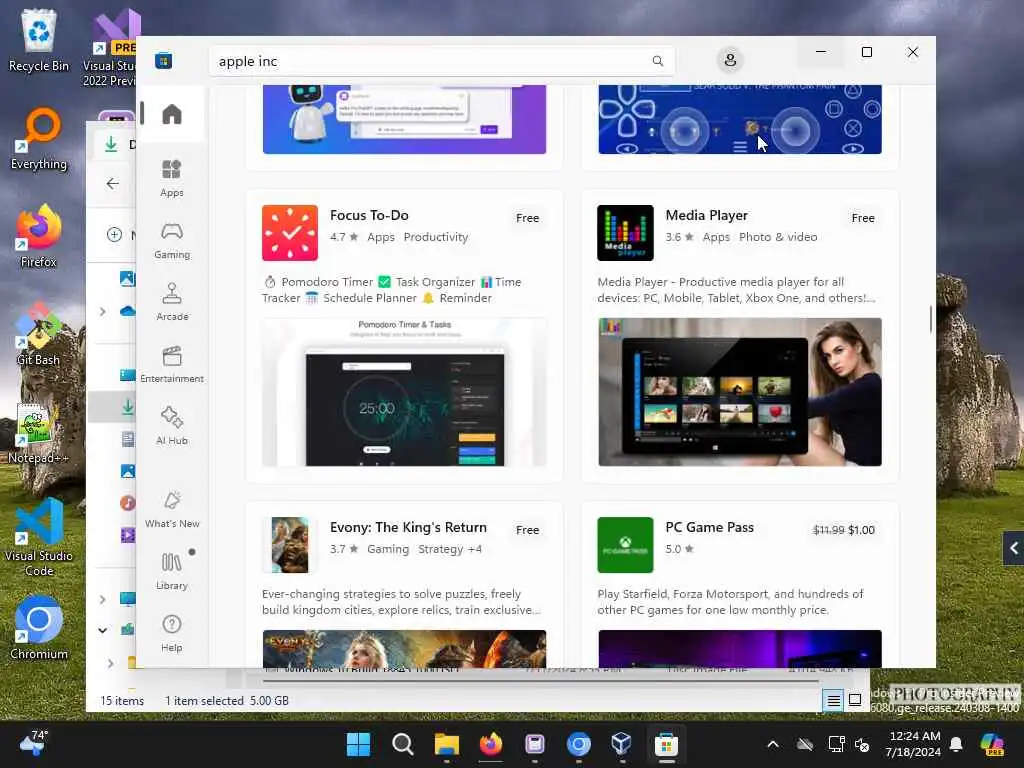1024x768 pixels.
Task: Open the Windows Start menu
Action: (358, 744)
